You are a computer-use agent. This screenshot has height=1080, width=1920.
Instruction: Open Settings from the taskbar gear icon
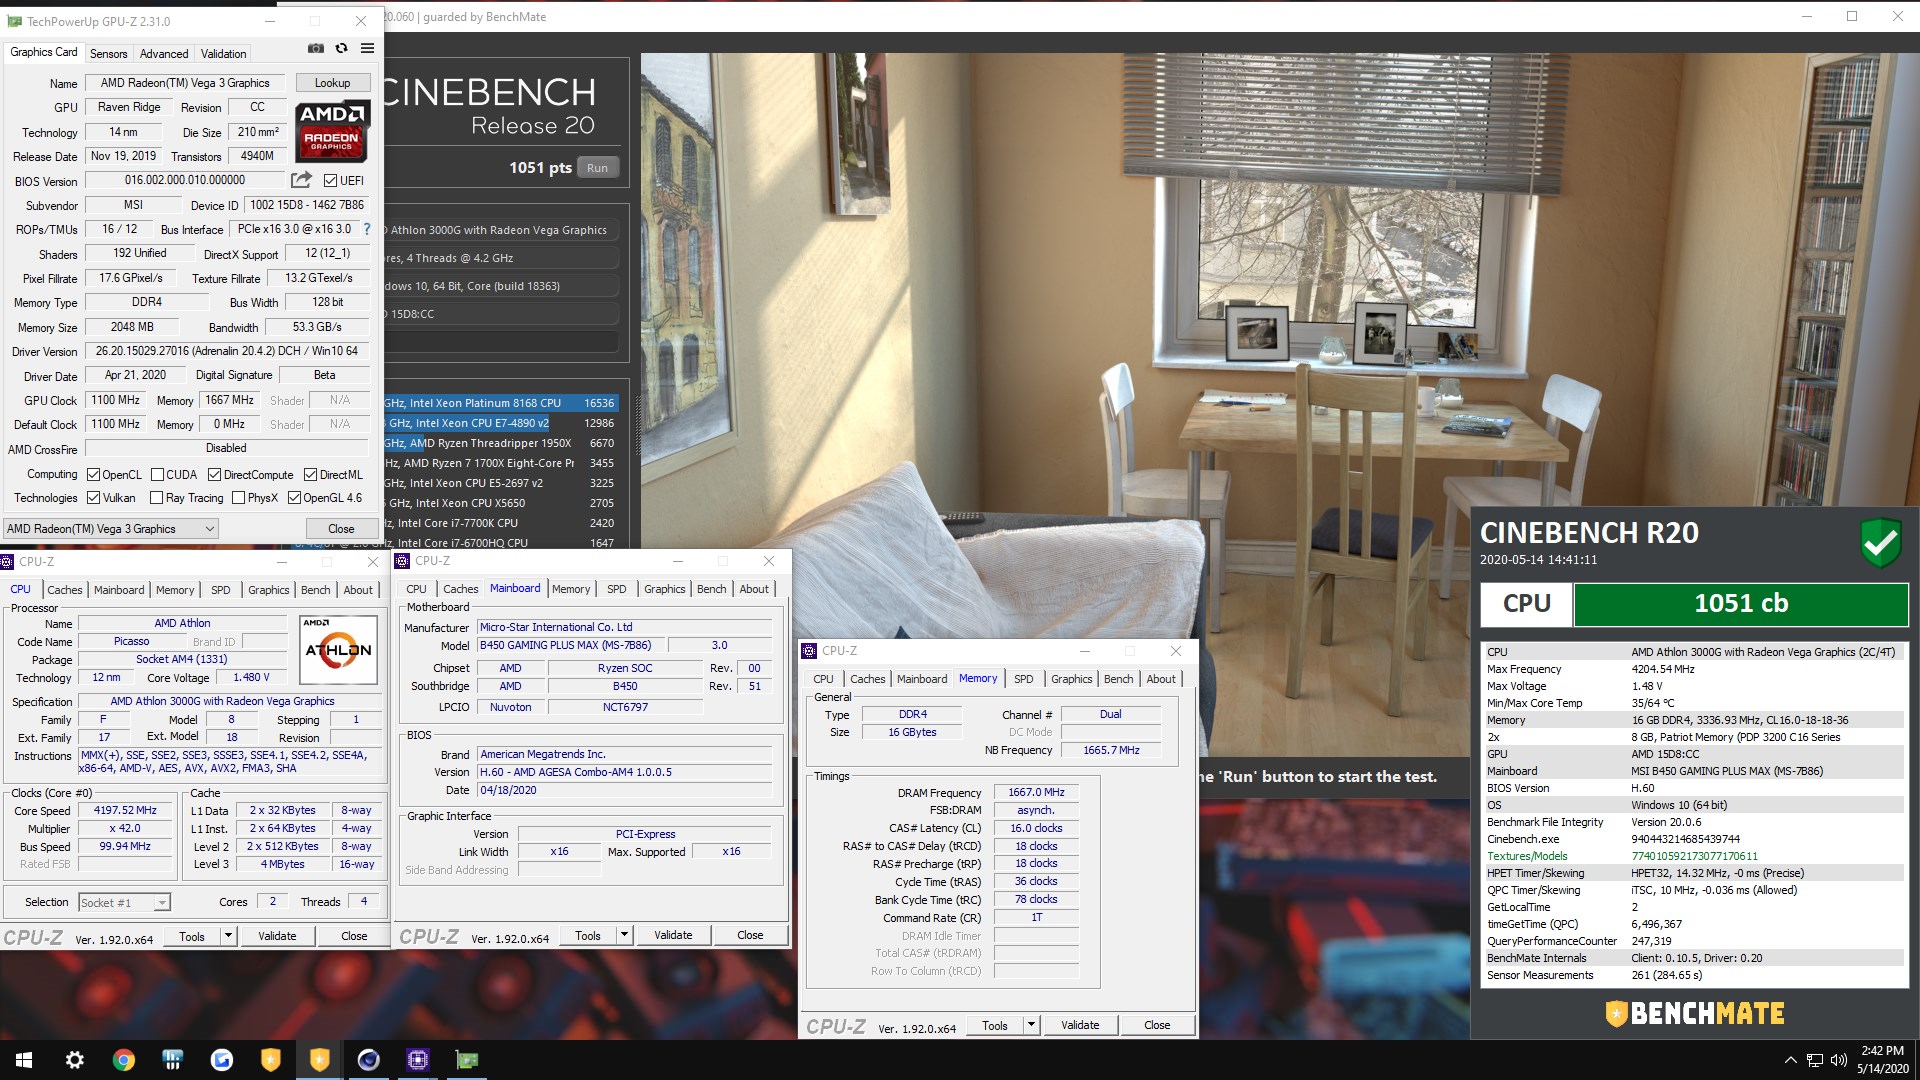(x=74, y=1060)
